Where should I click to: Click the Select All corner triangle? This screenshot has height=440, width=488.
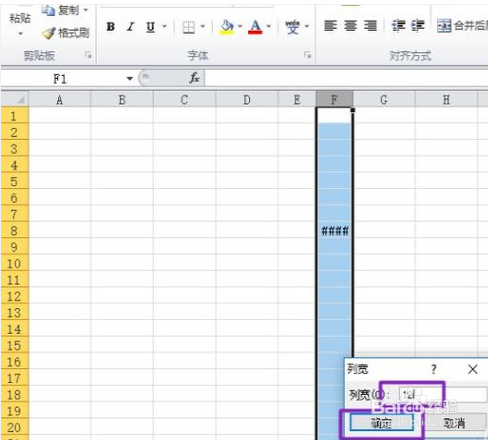point(15,99)
